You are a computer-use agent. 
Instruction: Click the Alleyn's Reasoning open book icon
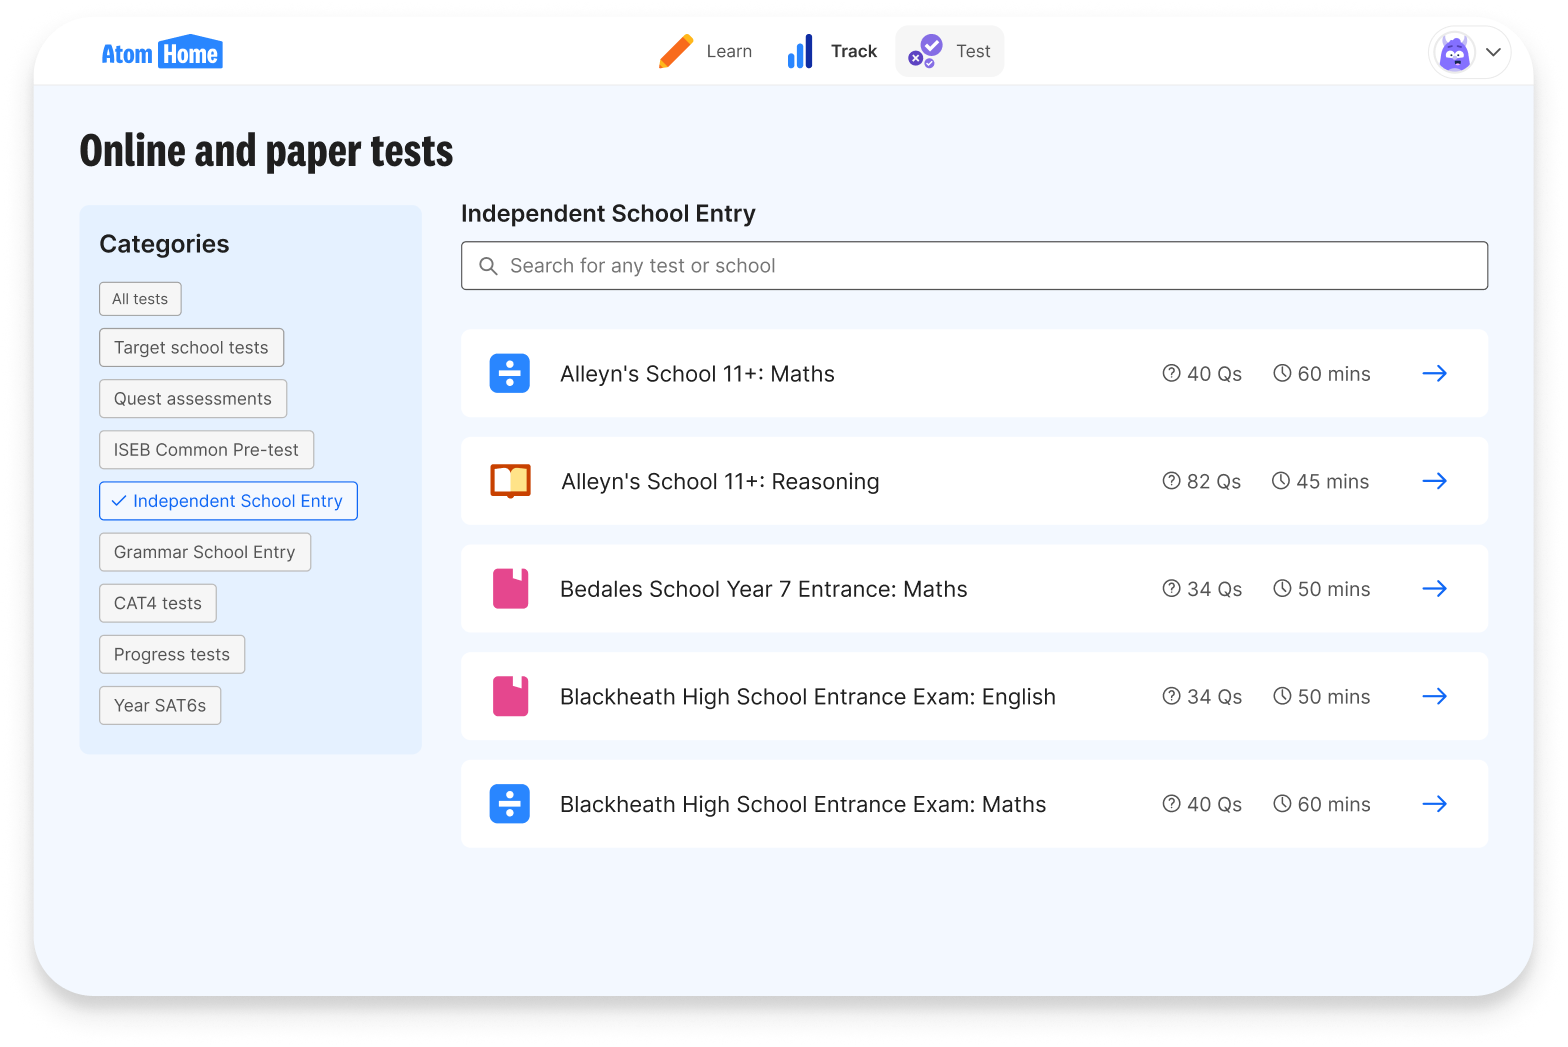(x=510, y=481)
